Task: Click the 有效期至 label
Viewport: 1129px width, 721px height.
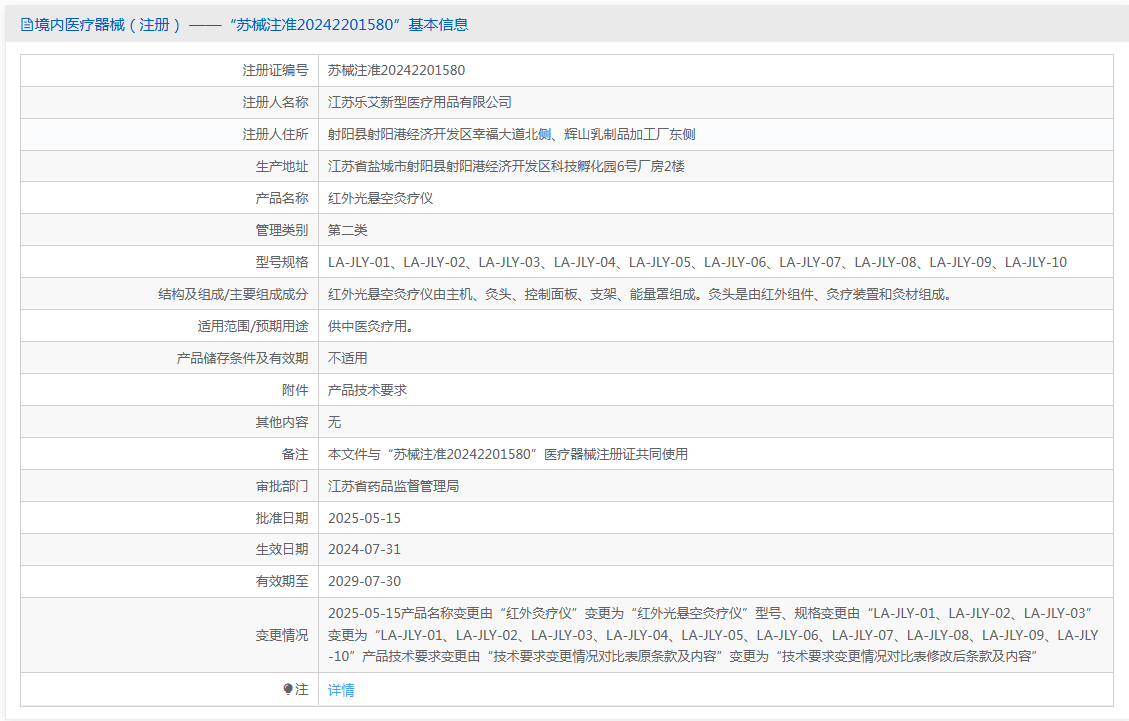Action: click(282, 581)
